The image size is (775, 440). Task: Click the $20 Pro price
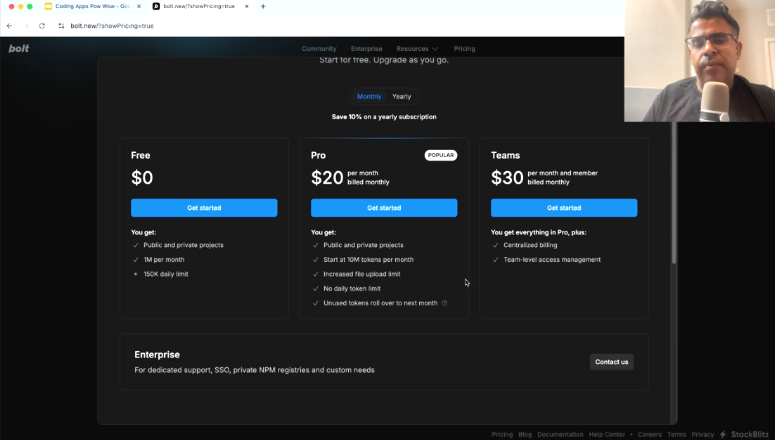point(327,177)
